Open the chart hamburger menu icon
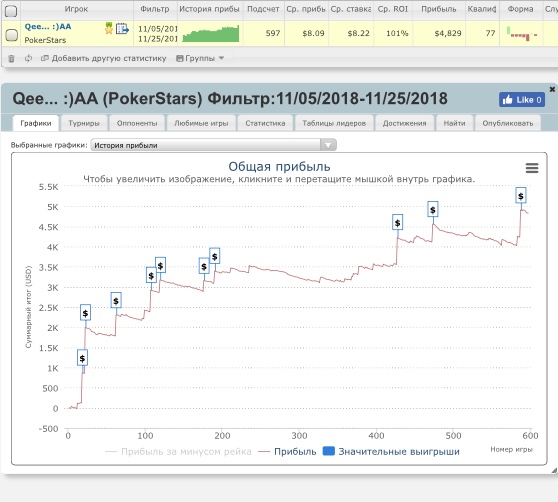This screenshot has width=558, height=502. (x=532, y=168)
